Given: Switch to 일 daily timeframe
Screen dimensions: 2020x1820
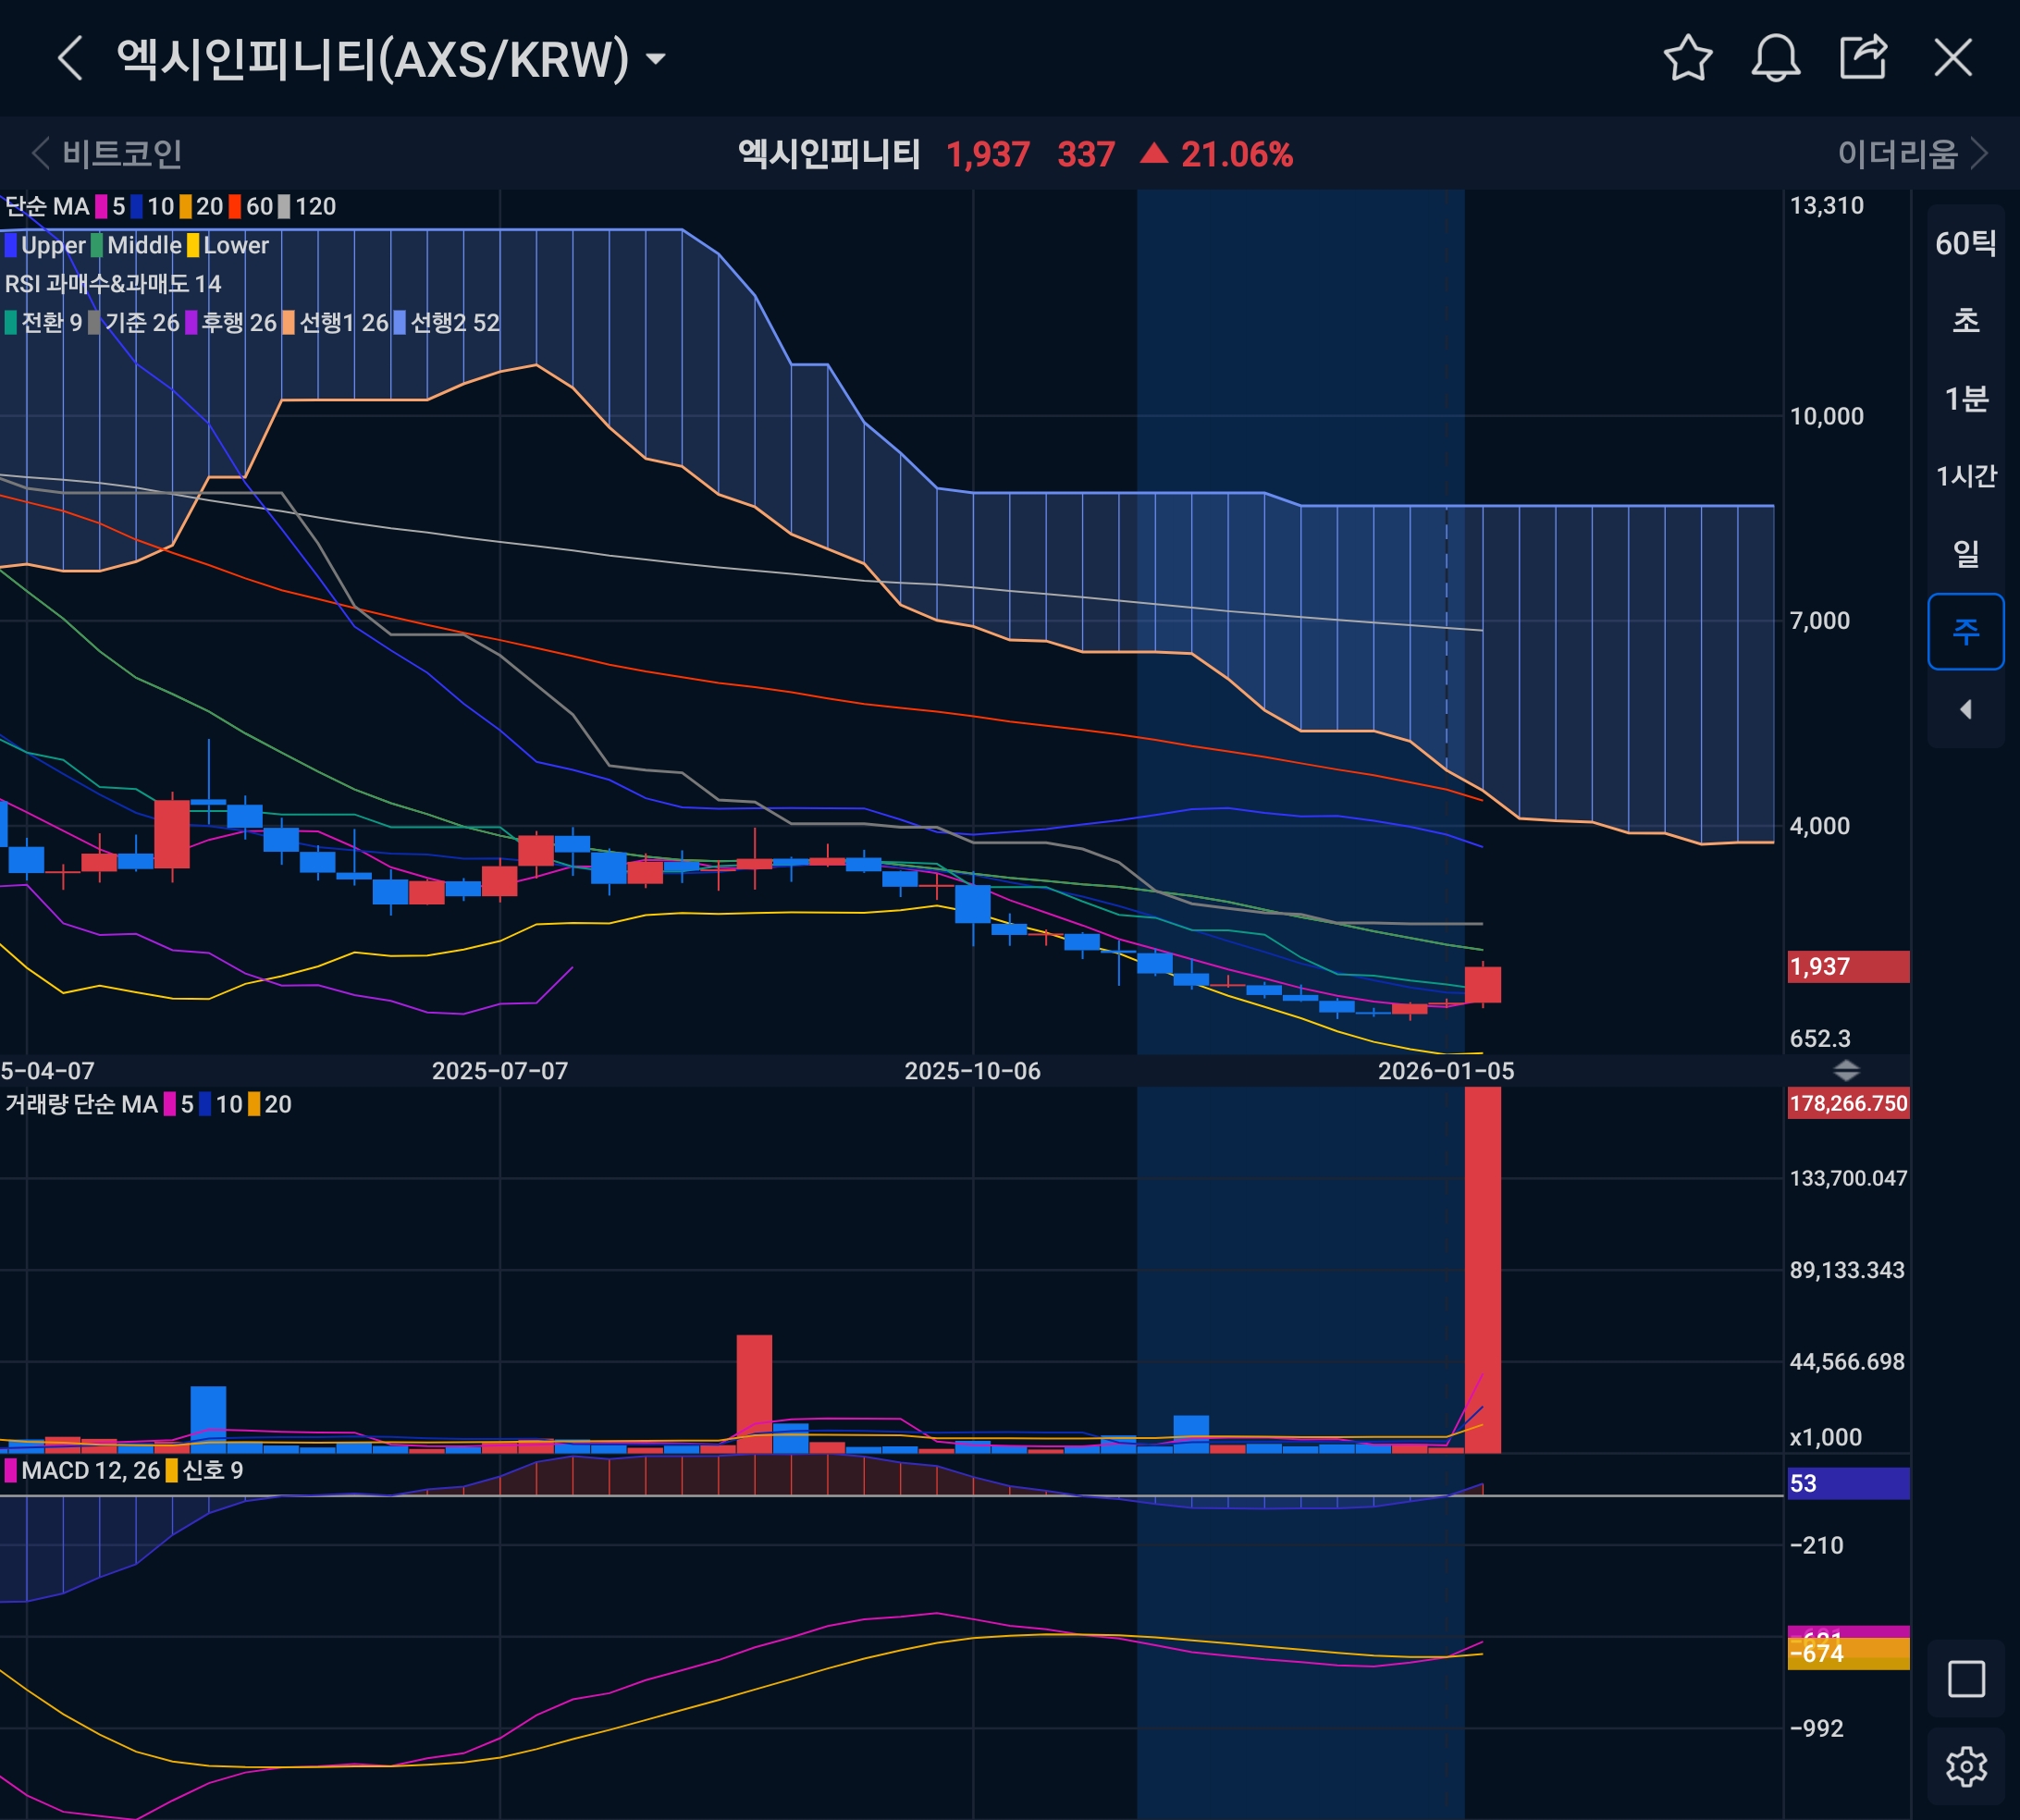Looking at the screenshot, I should 1965,553.
